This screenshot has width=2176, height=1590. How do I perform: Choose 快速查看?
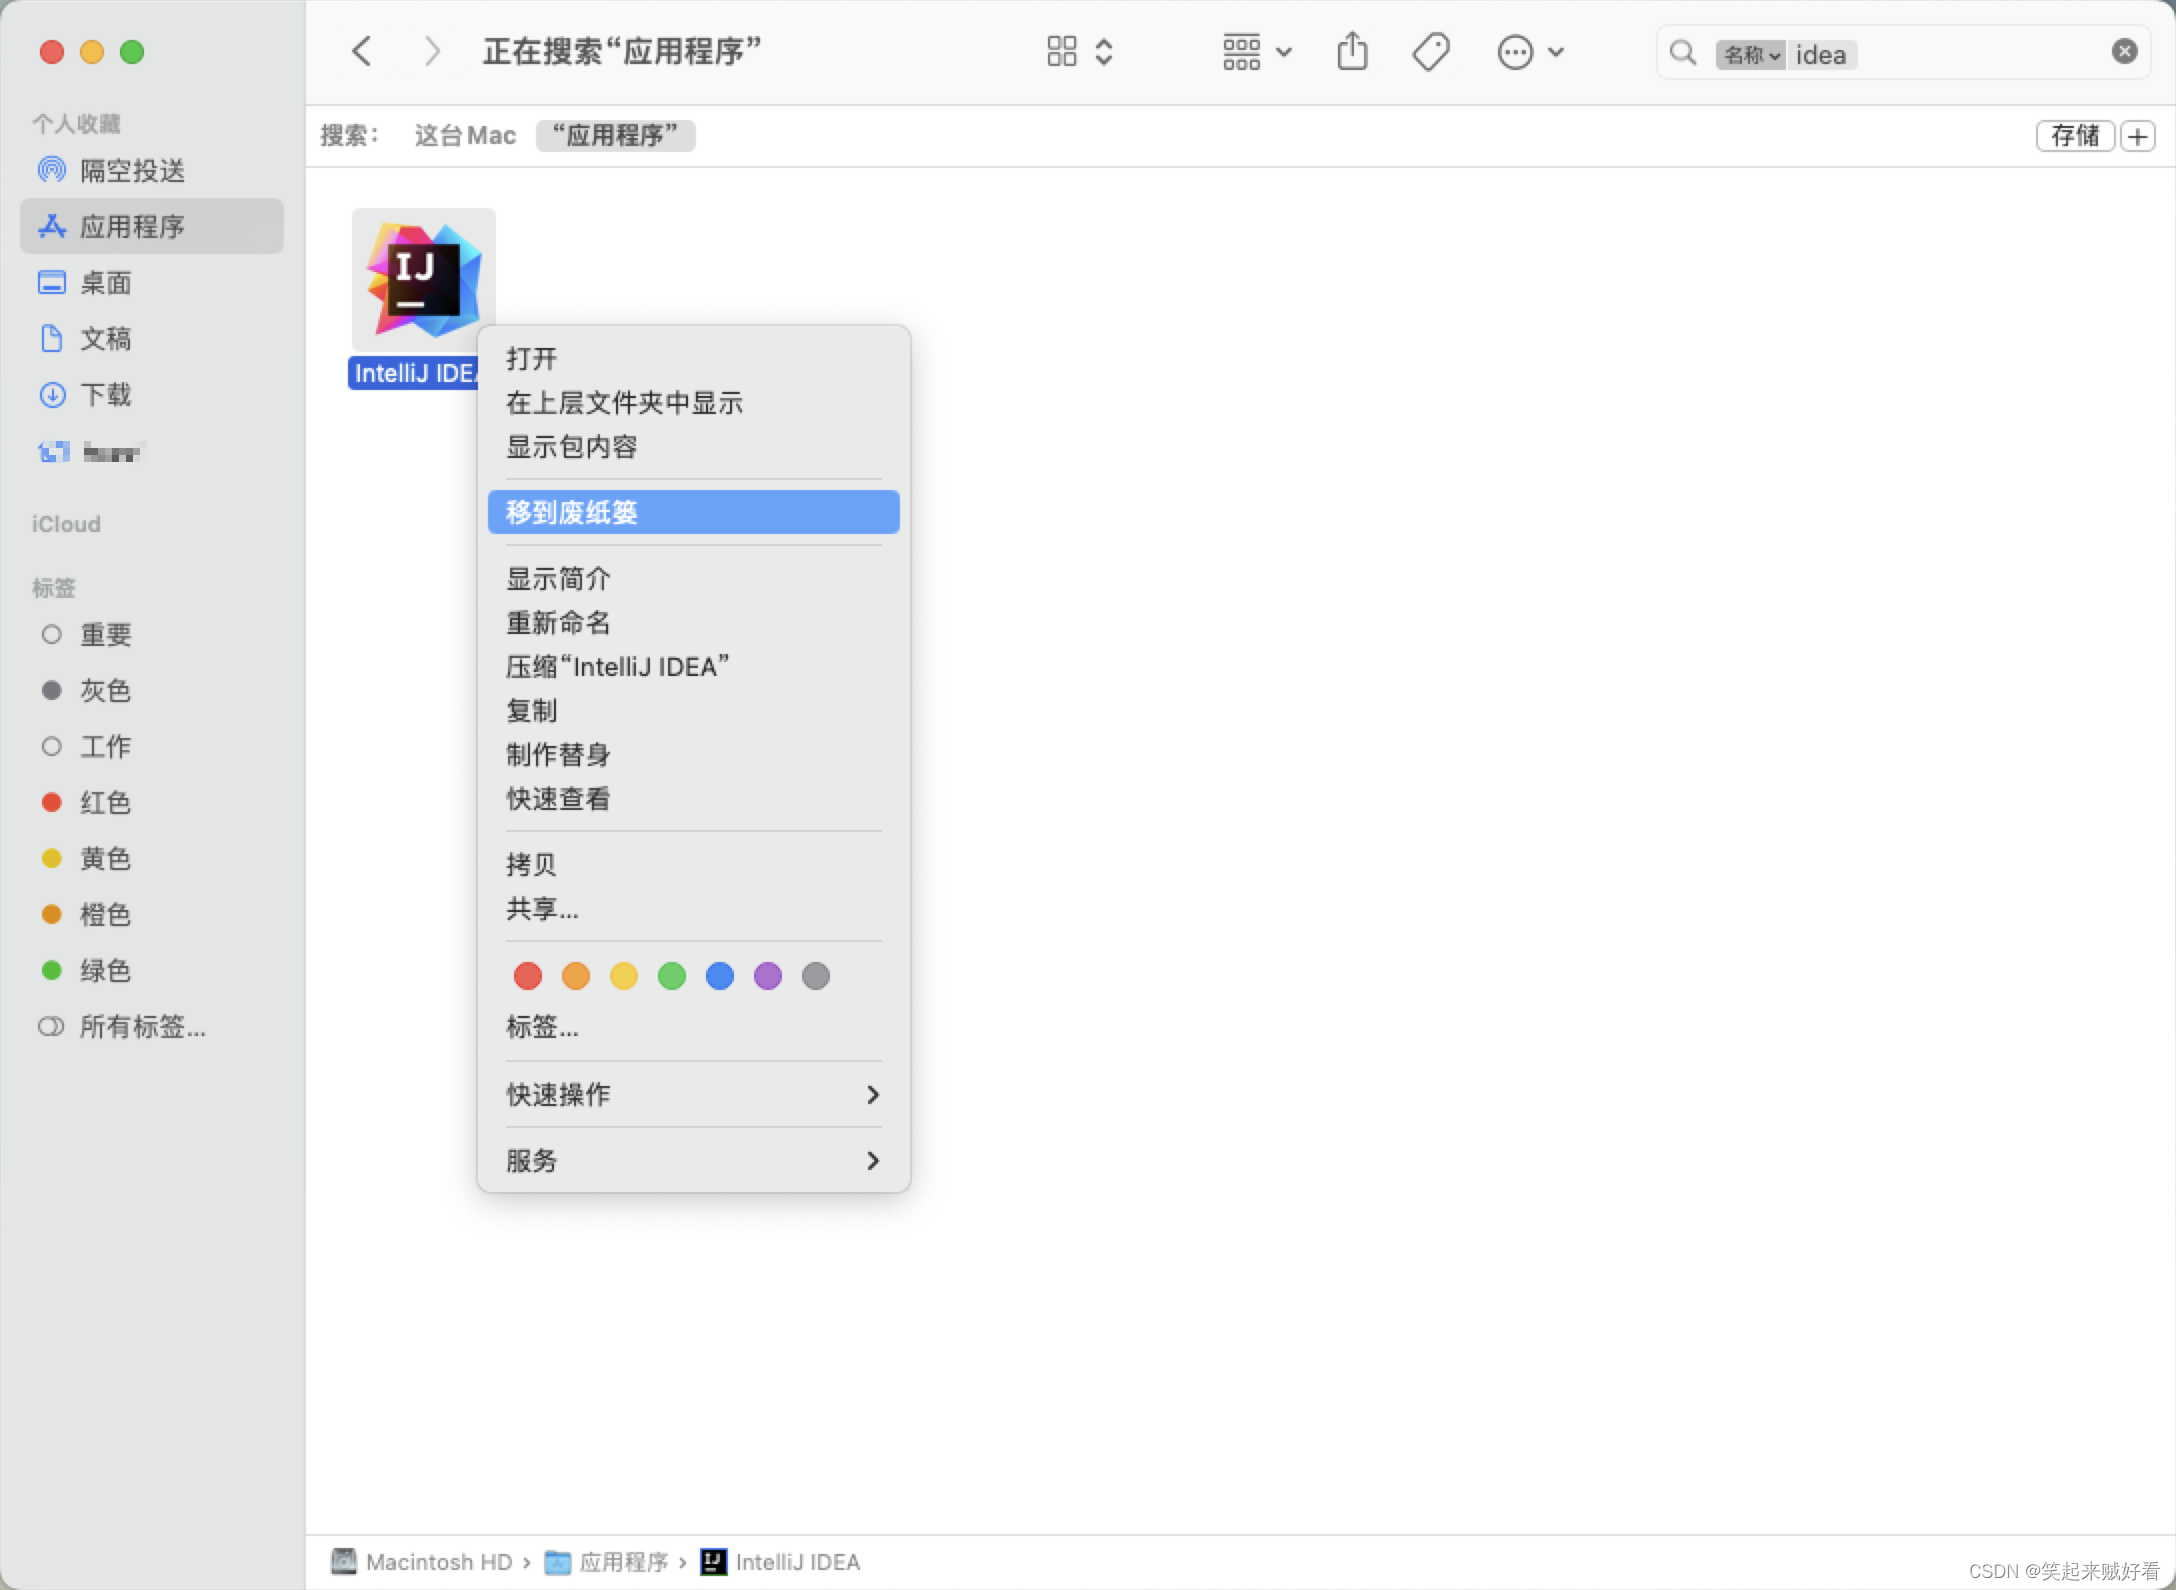[x=694, y=799]
